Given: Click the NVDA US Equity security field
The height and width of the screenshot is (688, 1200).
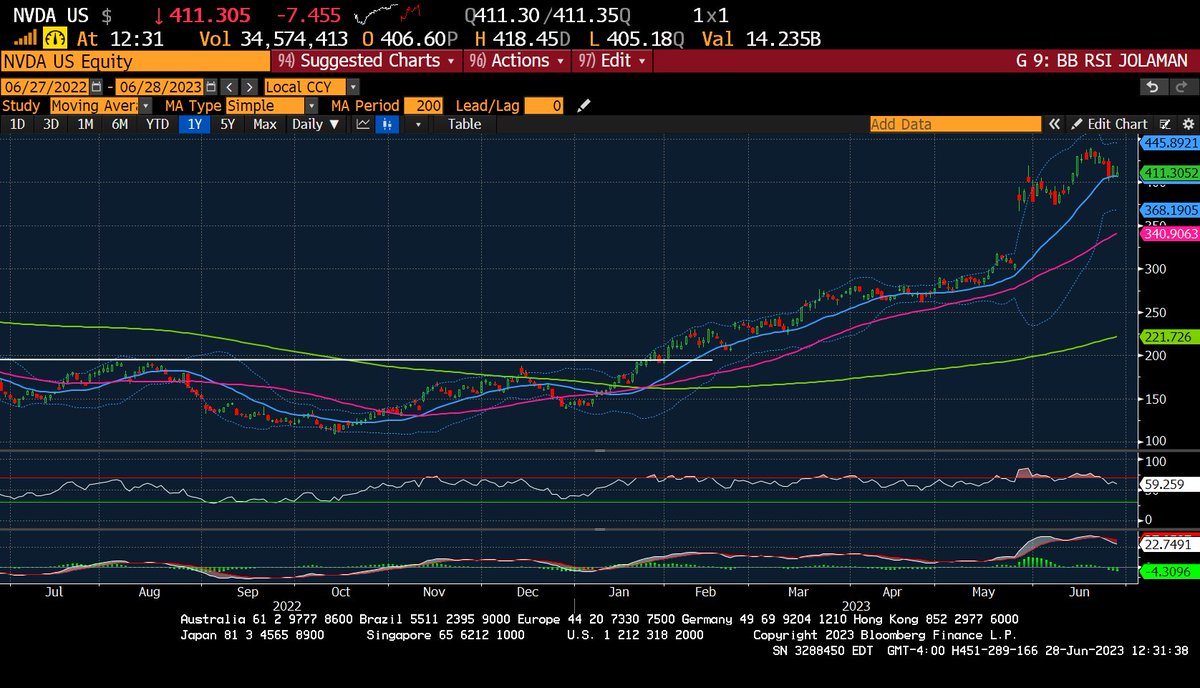Looking at the screenshot, I should (136, 61).
